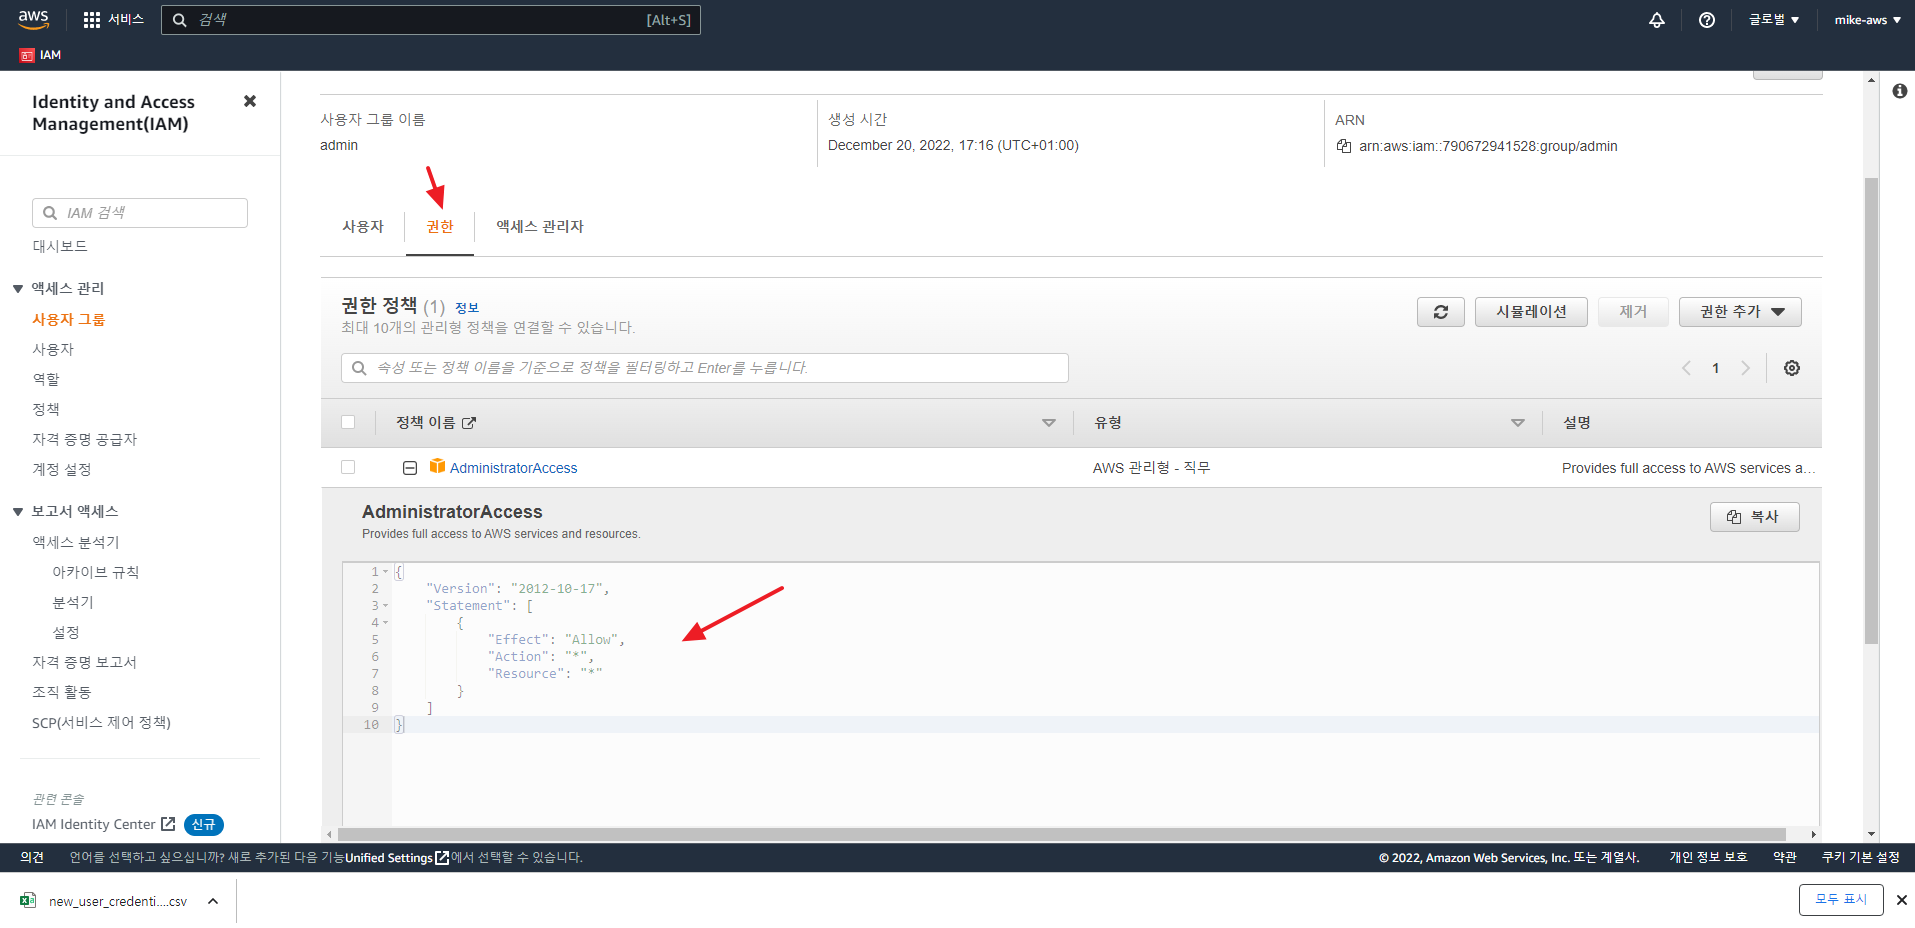Focus the AWS top search field
This screenshot has height=928, width=1915.
[x=431, y=20]
